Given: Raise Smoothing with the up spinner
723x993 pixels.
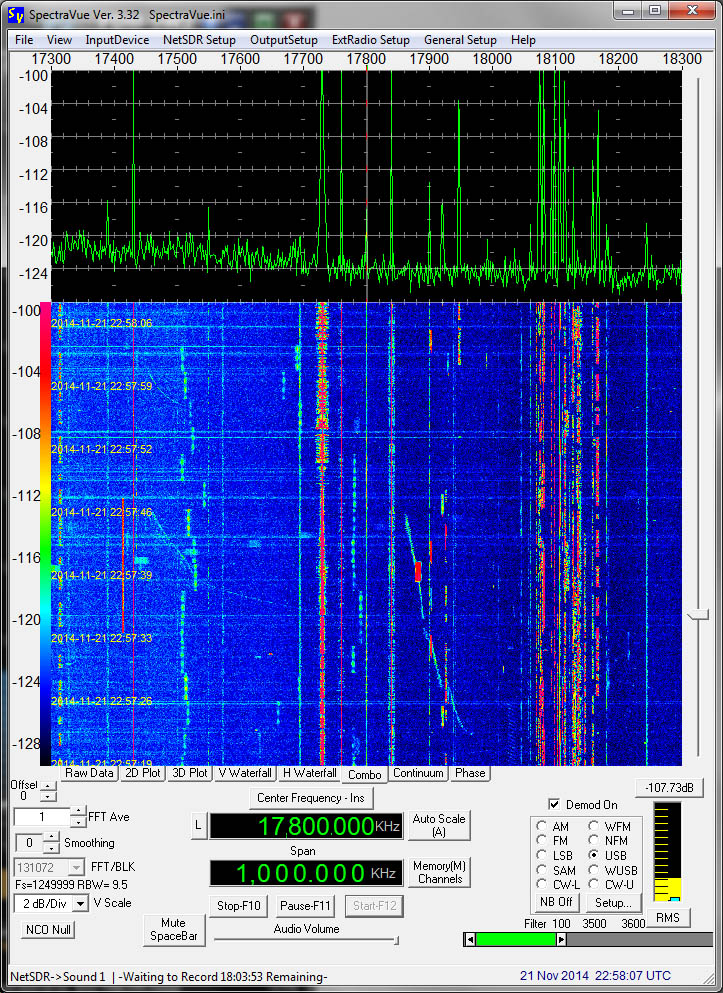Looking at the screenshot, I should coord(51,838).
